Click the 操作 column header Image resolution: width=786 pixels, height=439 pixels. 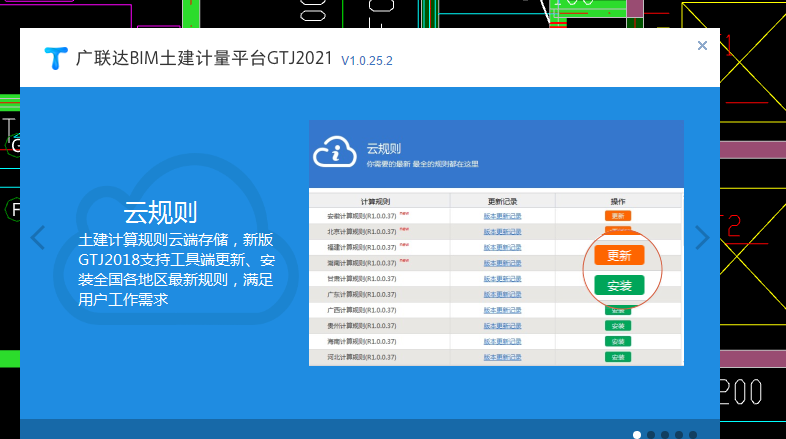coord(618,201)
